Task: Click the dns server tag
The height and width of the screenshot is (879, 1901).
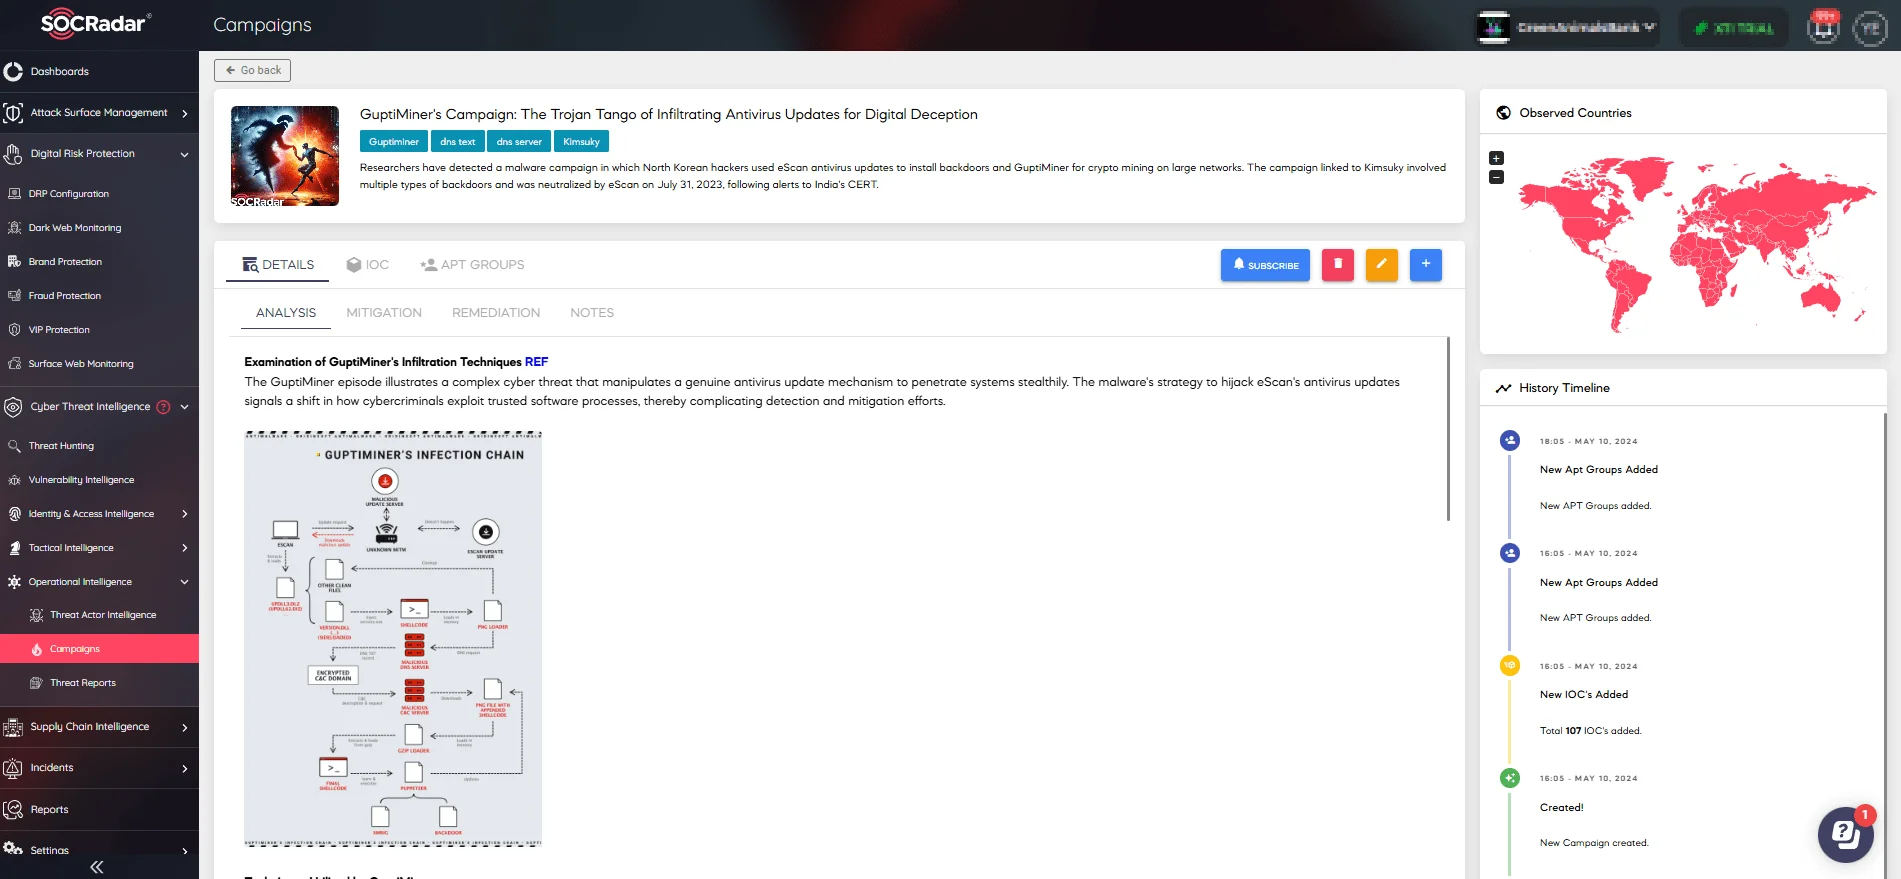Action: [519, 142]
